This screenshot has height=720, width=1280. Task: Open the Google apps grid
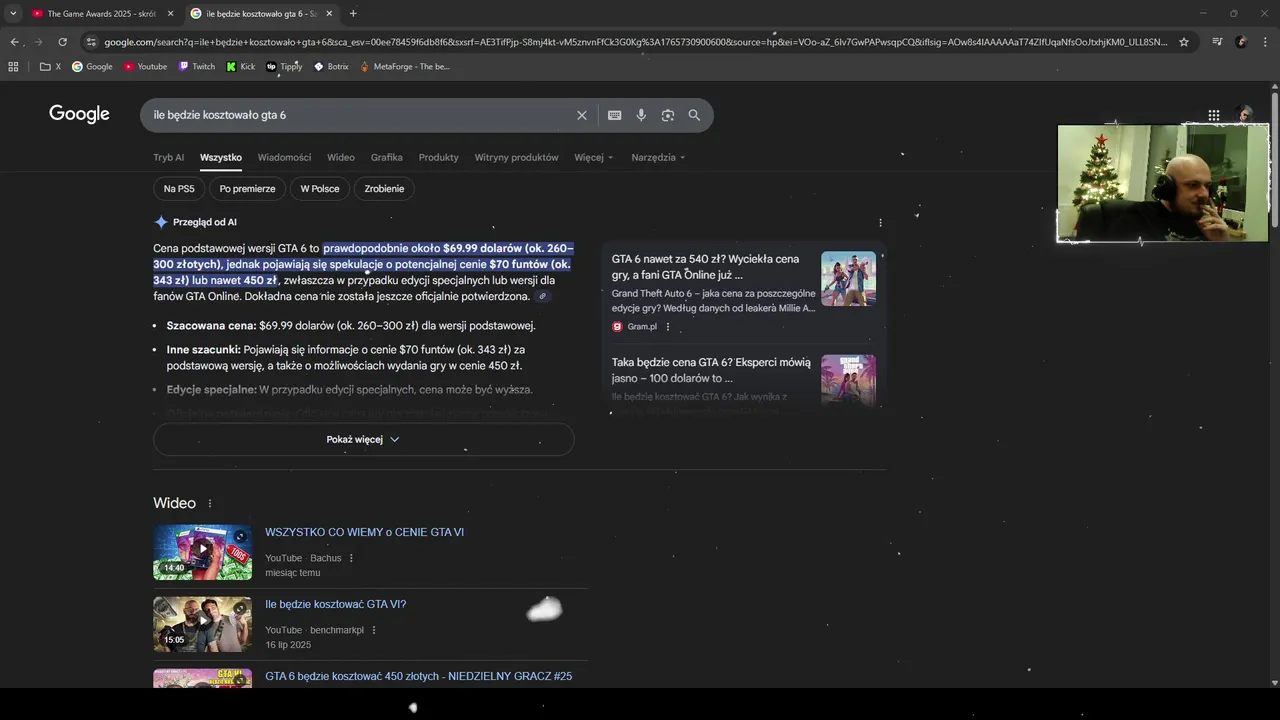click(x=1213, y=115)
